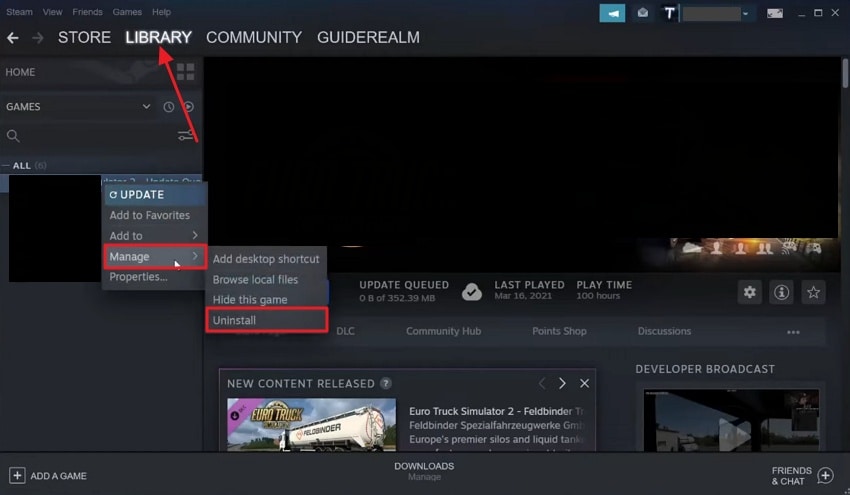The width and height of the screenshot is (850, 495).
Task: Expand the GAMES filter dropdown
Action: 146,106
